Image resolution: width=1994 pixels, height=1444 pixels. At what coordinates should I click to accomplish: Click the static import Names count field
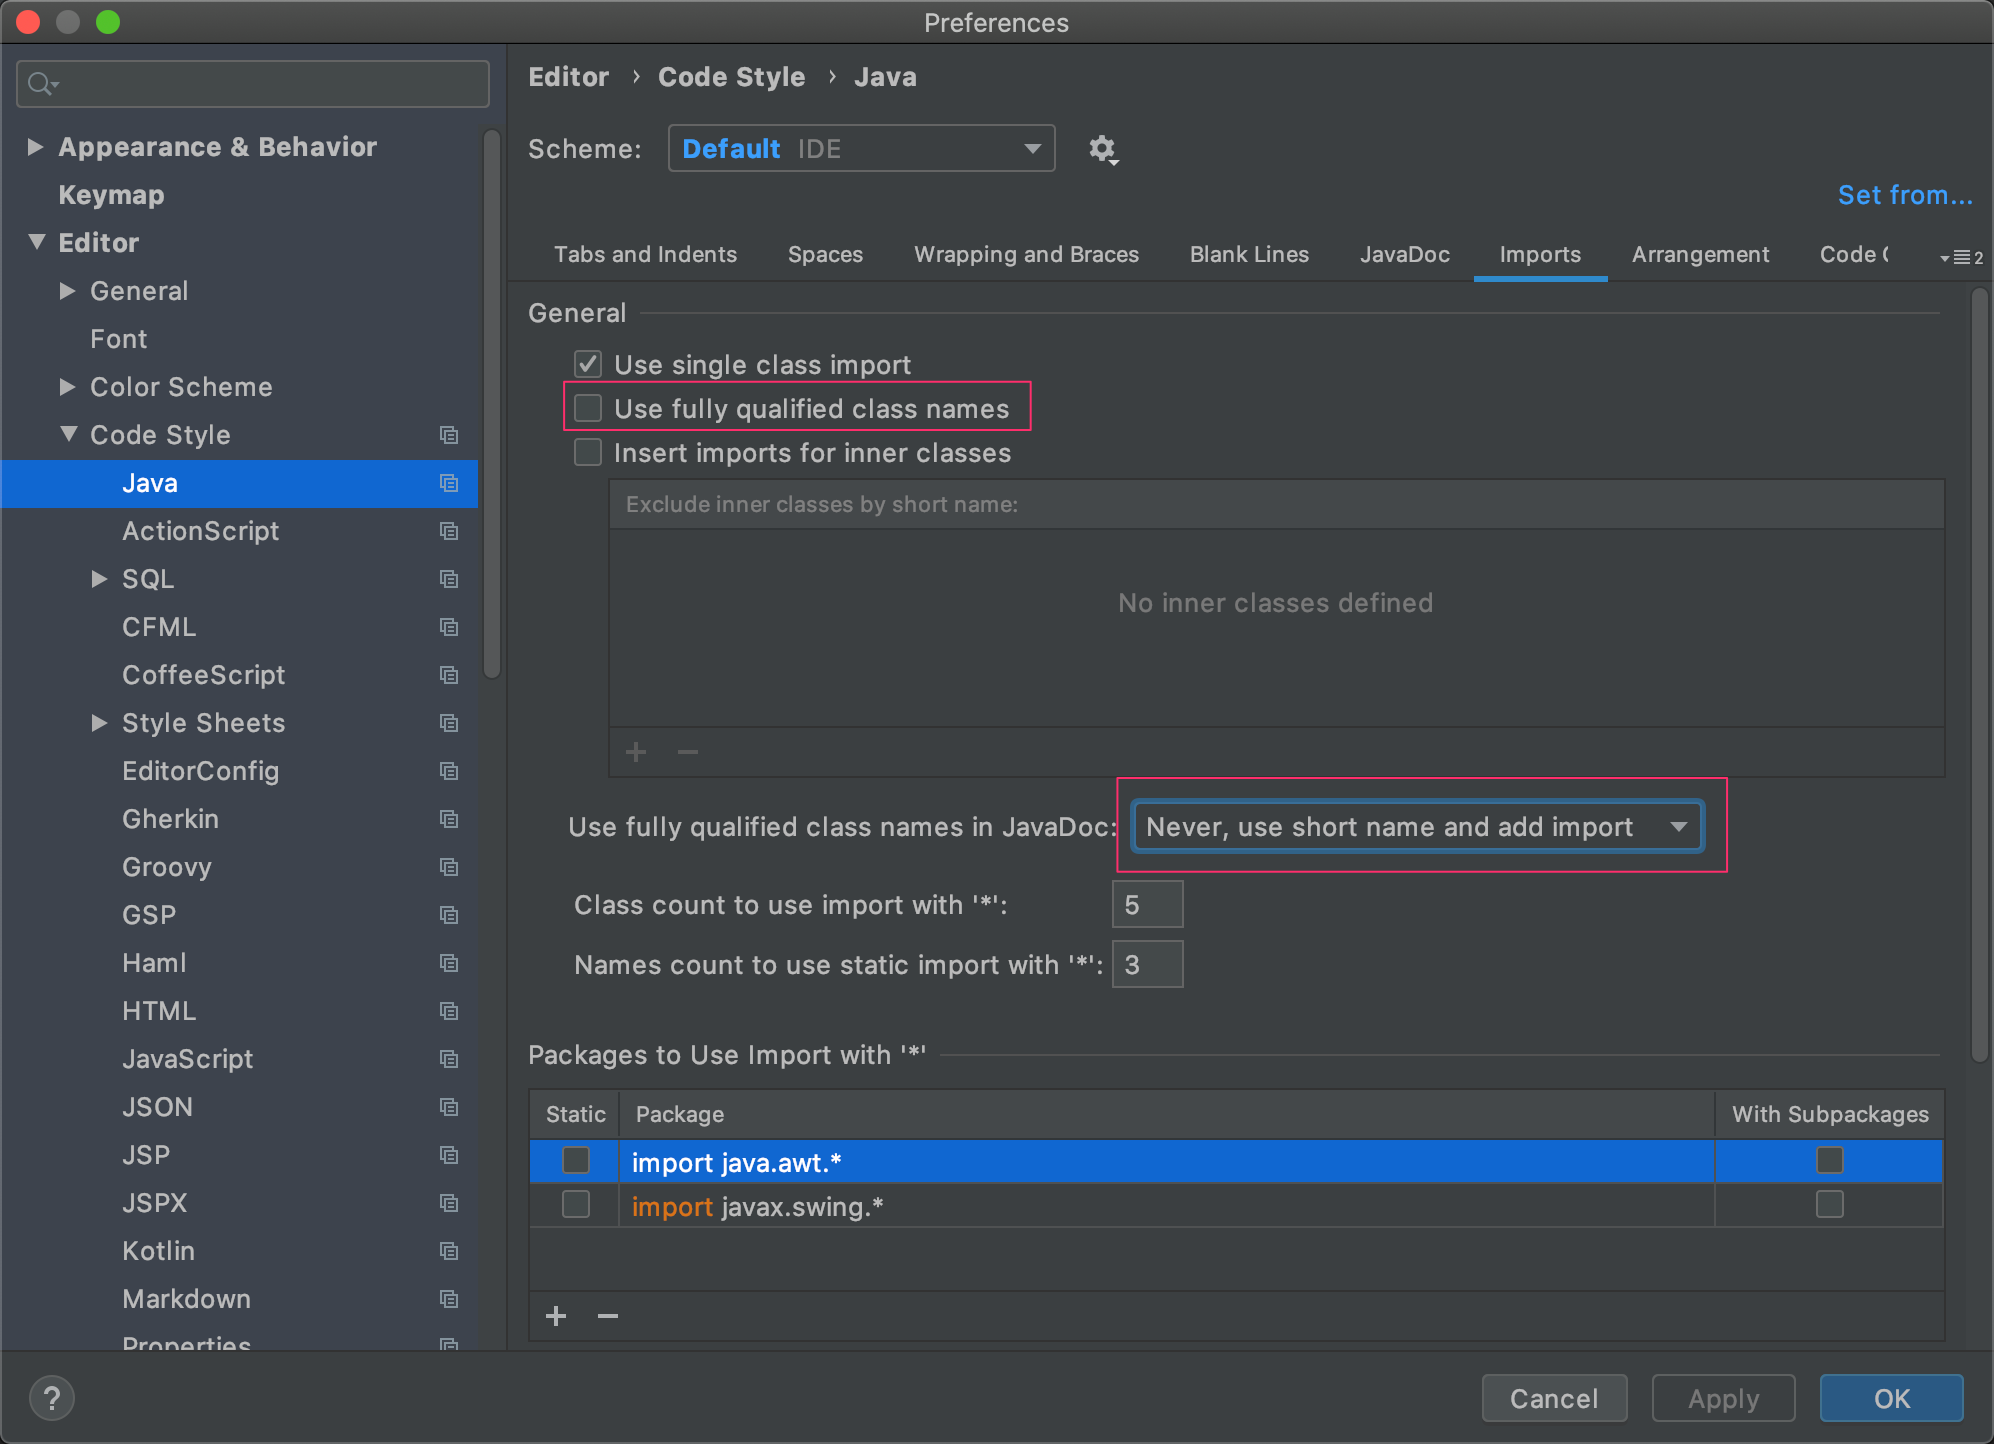pos(1147,965)
